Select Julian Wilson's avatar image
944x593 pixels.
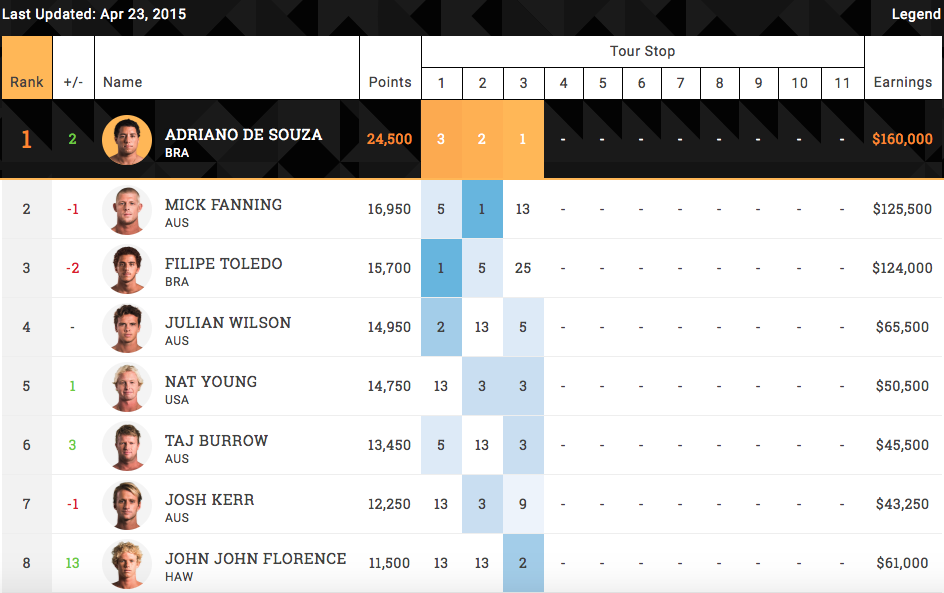127,328
